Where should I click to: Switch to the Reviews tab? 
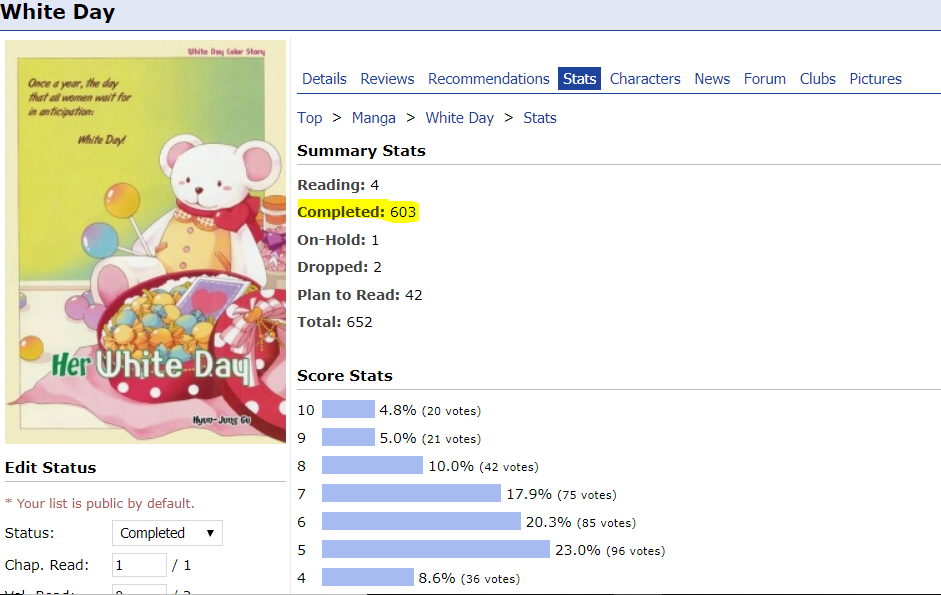387,79
